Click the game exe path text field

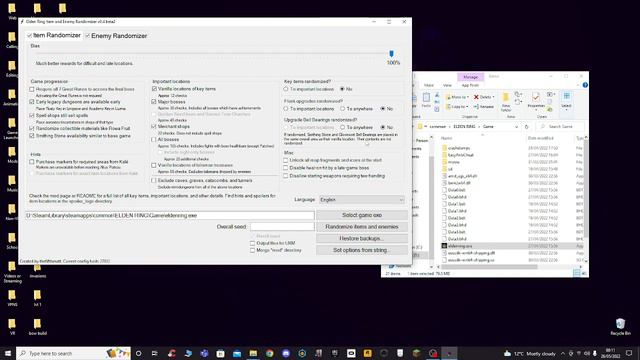point(170,215)
